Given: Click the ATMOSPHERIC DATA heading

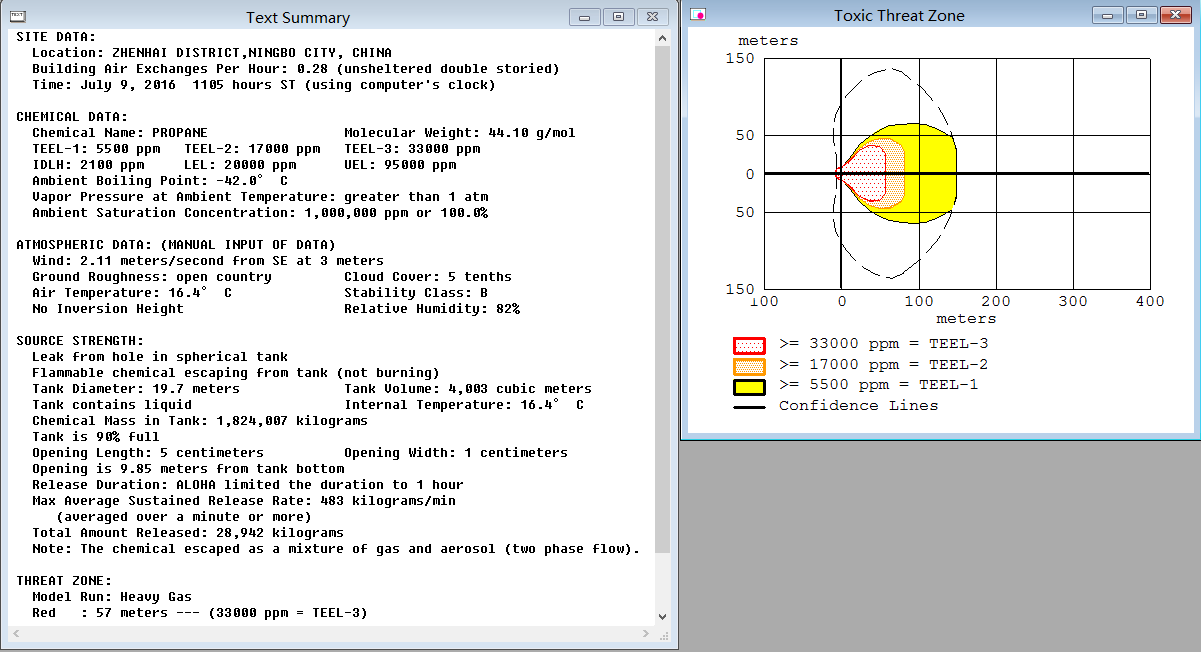Looking at the screenshot, I should point(176,245).
